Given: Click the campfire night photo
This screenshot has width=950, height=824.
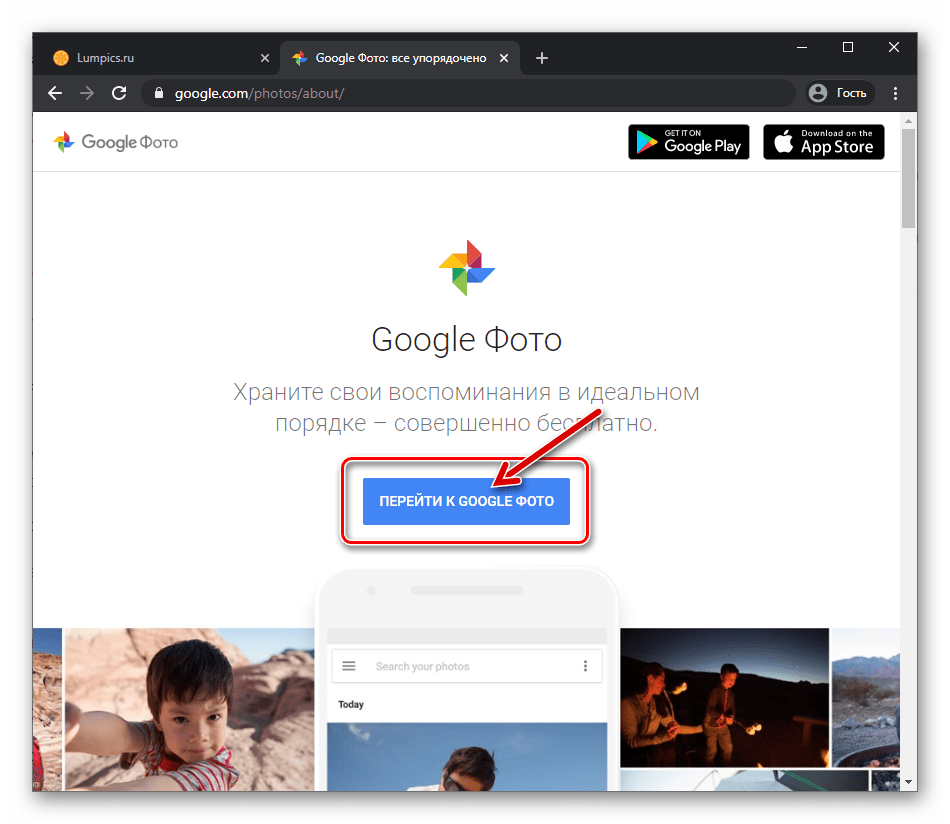Looking at the screenshot, I should pyautogui.click(x=724, y=698).
